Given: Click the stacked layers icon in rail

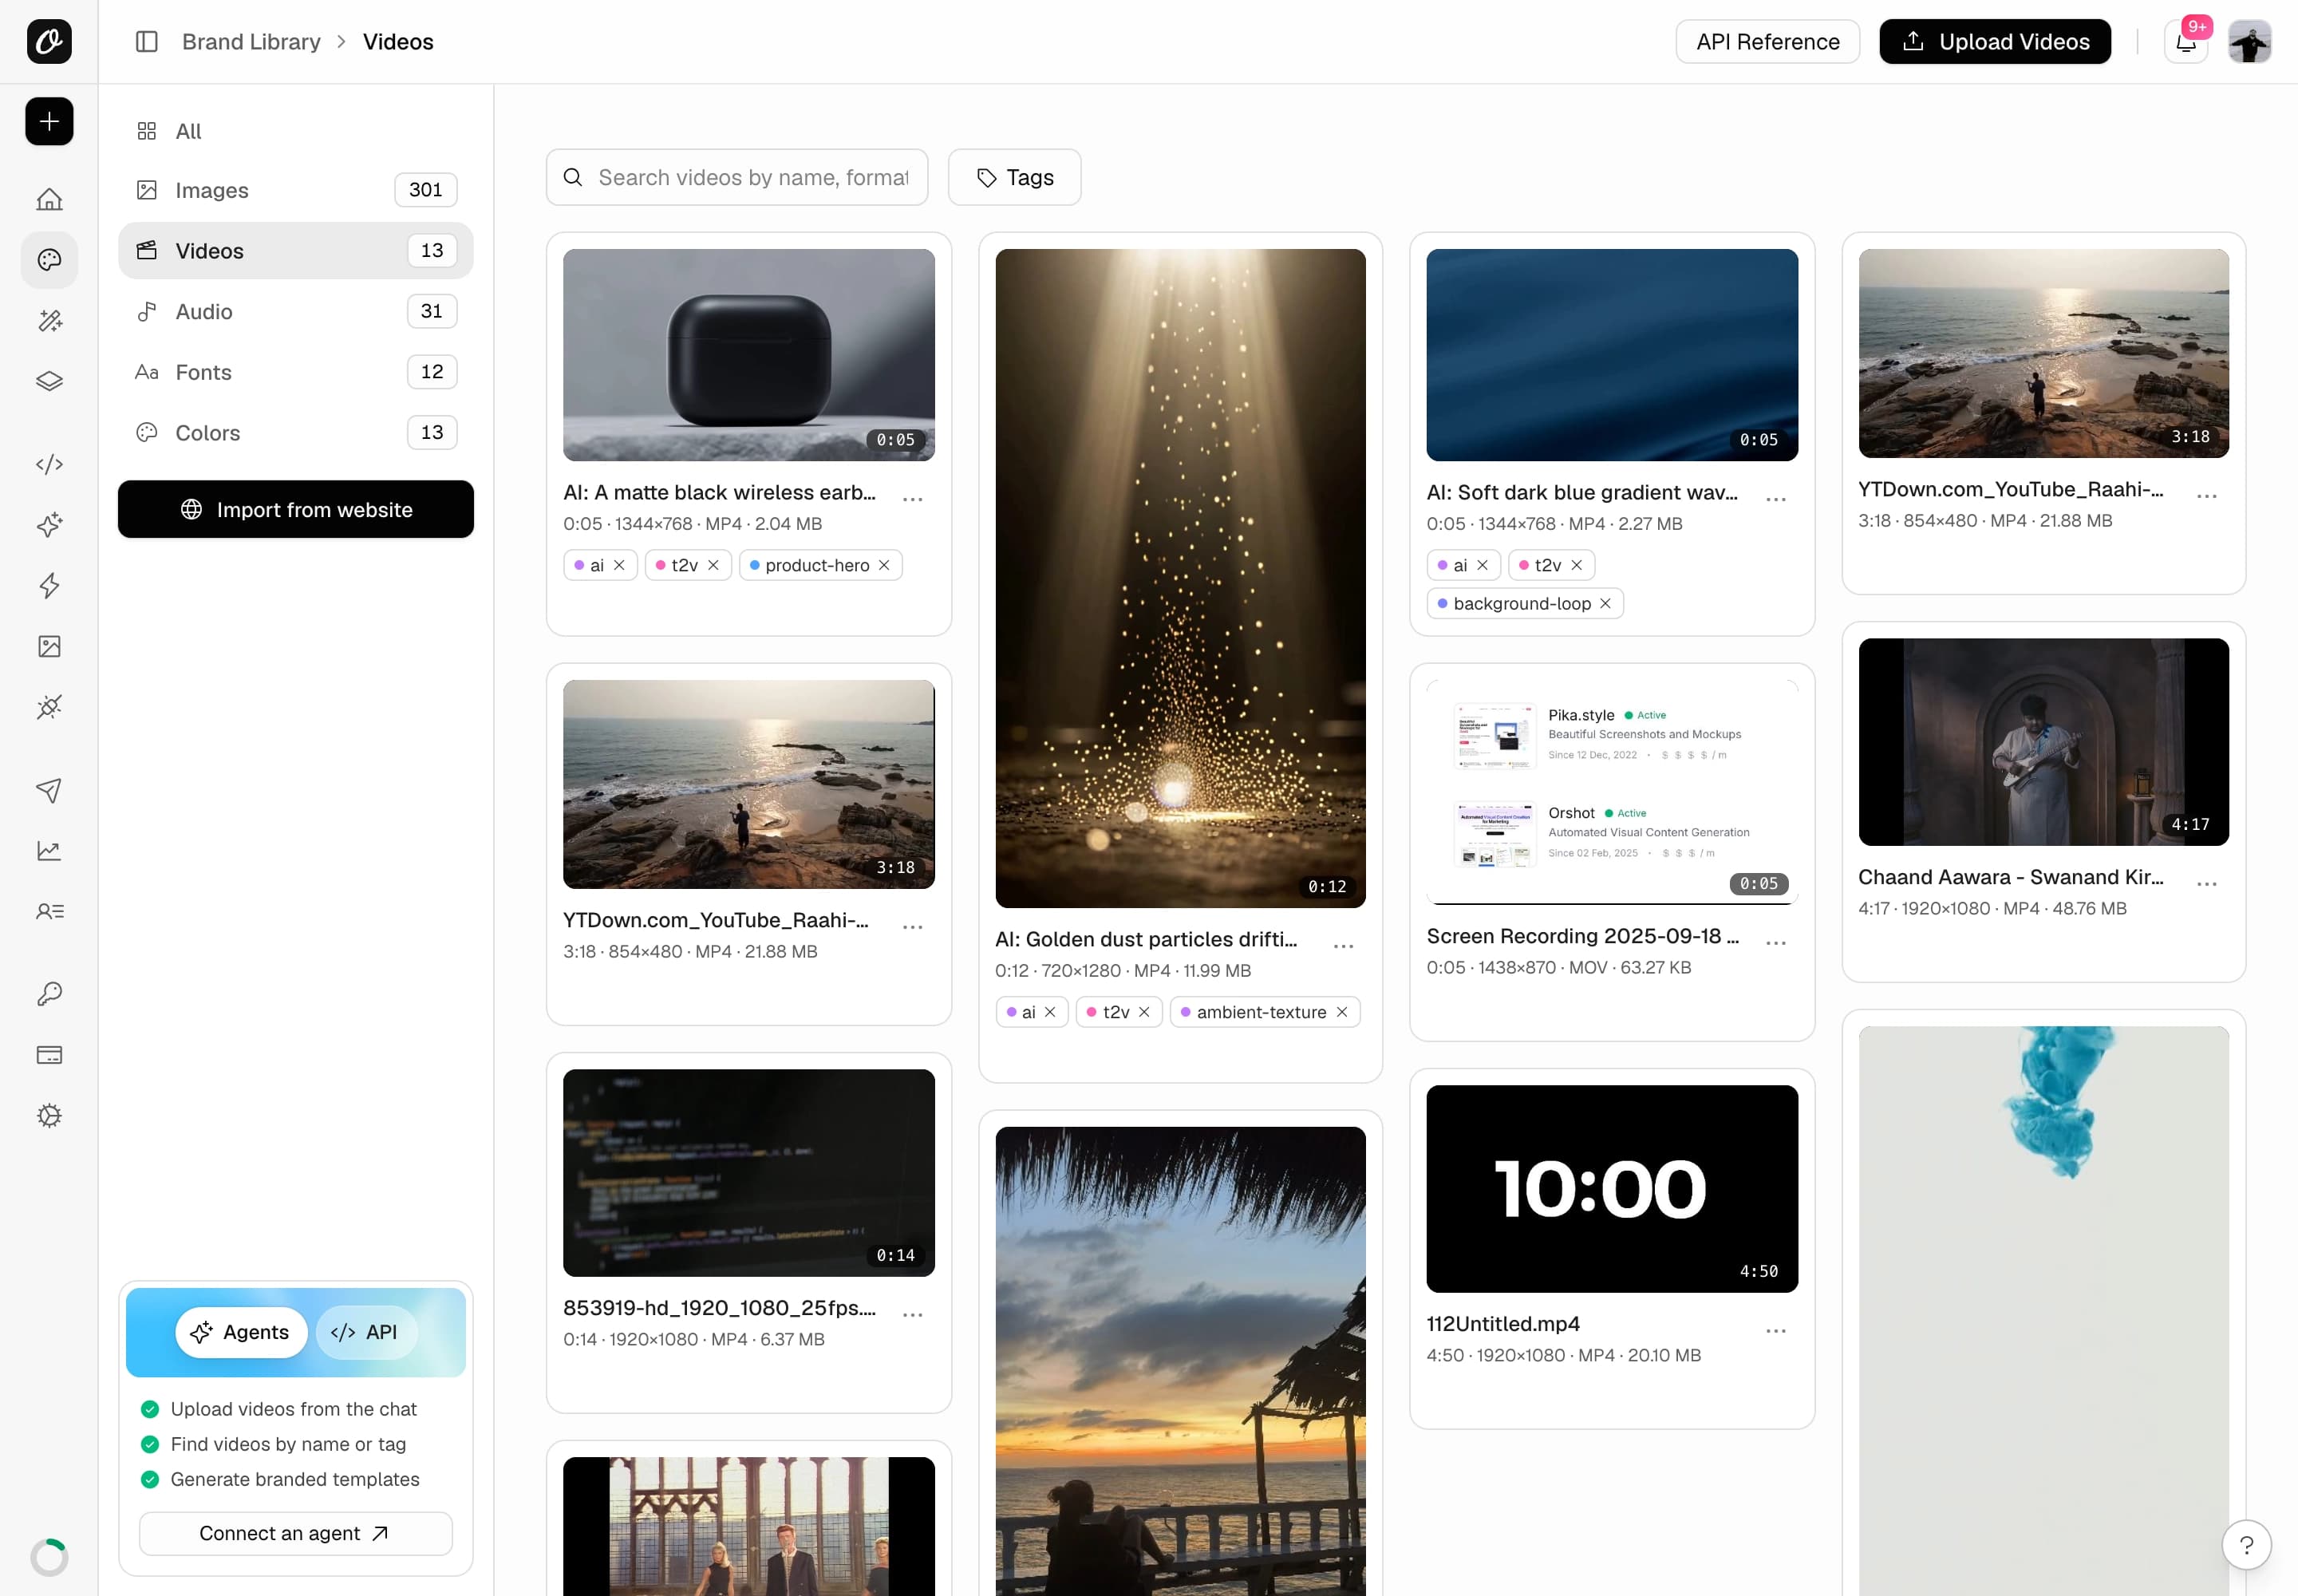Looking at the screenshot, I should pyautogui.click(x=49, y=381).
